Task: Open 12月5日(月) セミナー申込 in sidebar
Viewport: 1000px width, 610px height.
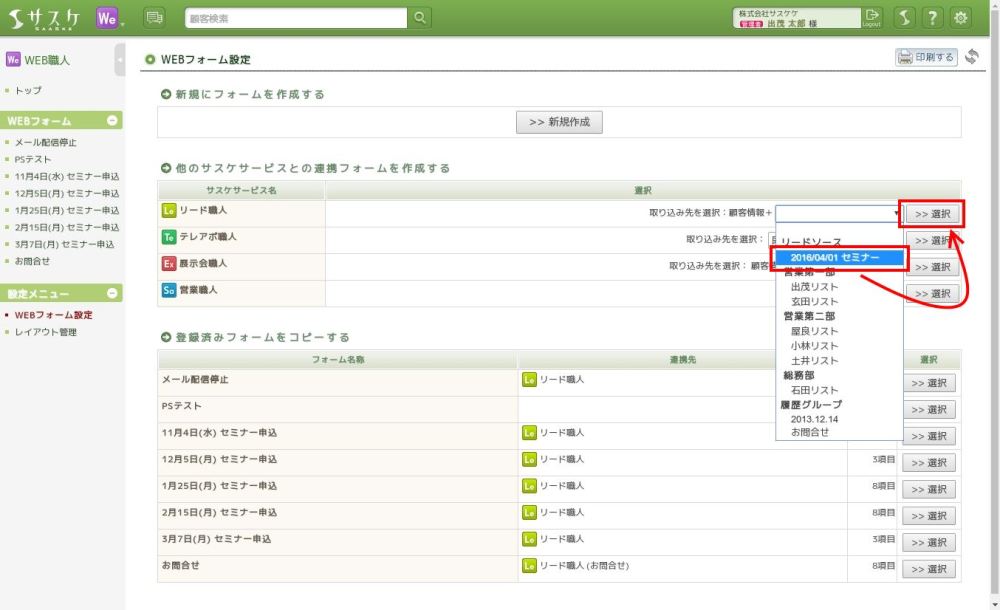Action: point(67,193)
